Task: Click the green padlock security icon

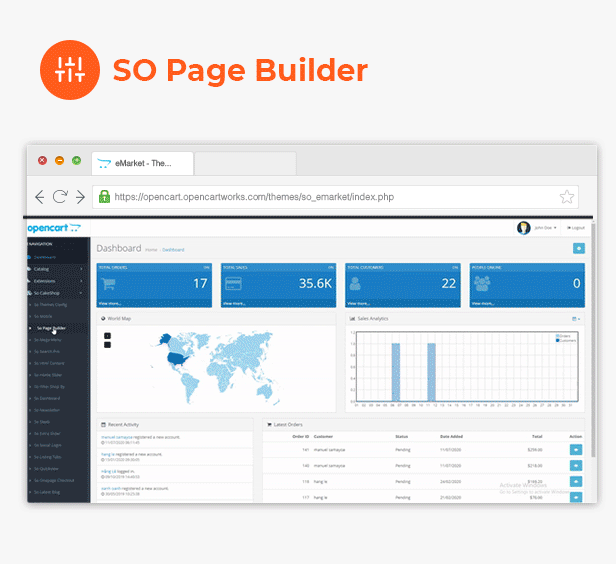Action: point(104,196)
